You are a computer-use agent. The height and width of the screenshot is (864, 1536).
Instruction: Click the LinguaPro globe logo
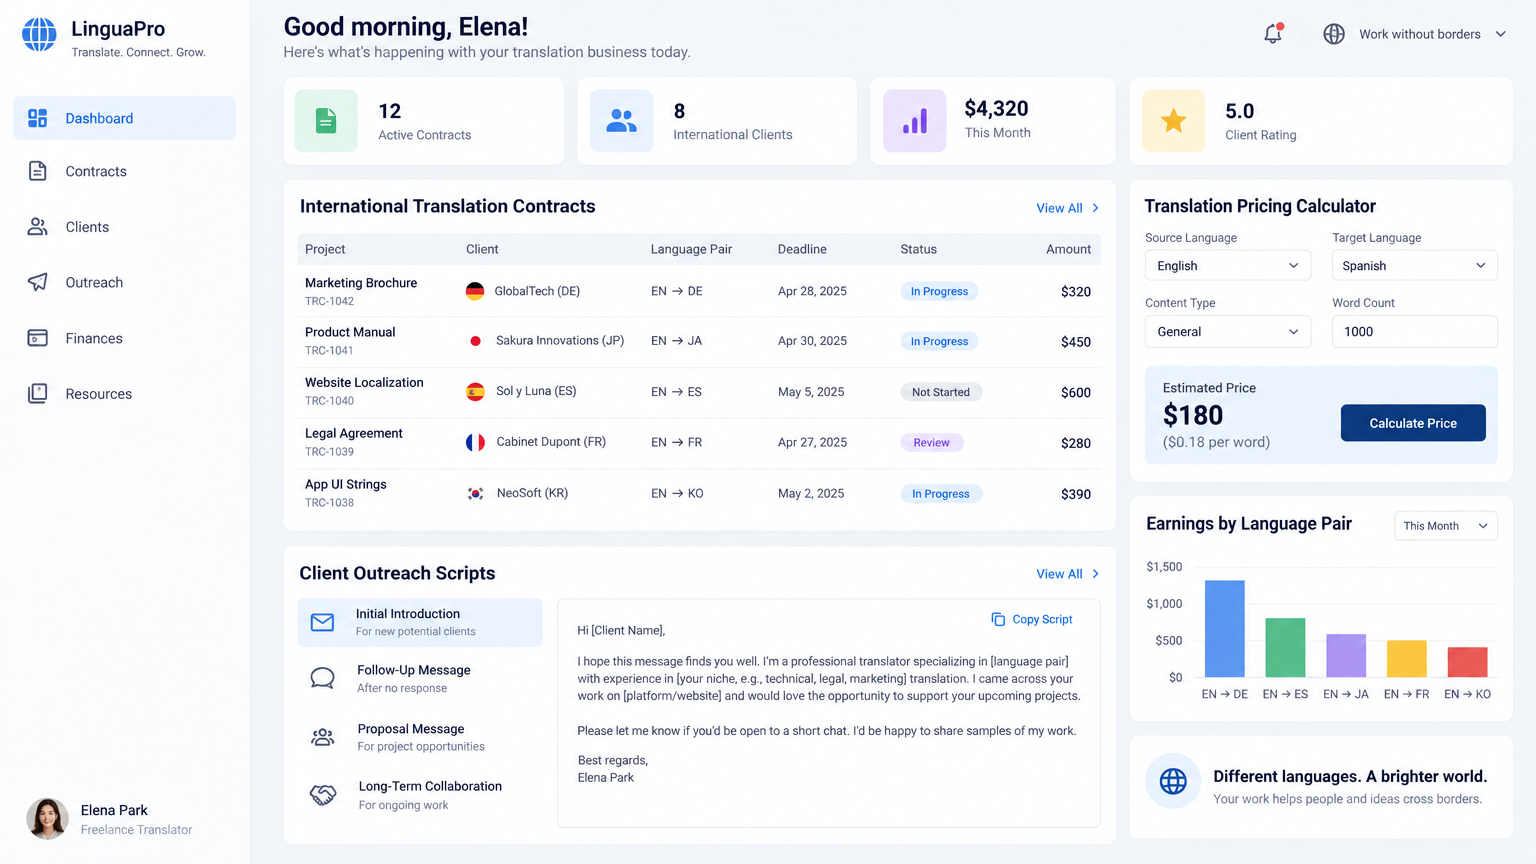[39, 35]
